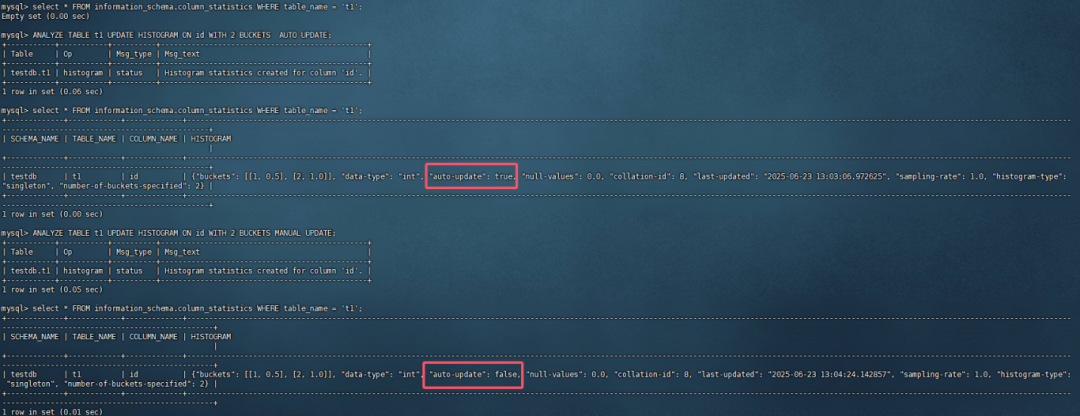Click the select query above "Empty set"
1080x416 pixels.
tap(181, 6)
